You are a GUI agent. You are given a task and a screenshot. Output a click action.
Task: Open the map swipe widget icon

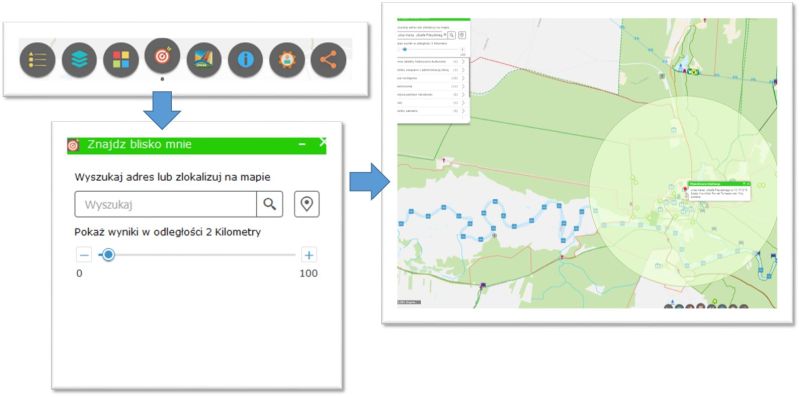(204, 60)
